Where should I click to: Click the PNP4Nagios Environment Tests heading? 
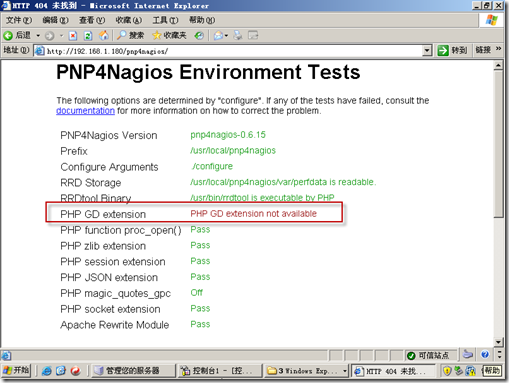point(208,72)
